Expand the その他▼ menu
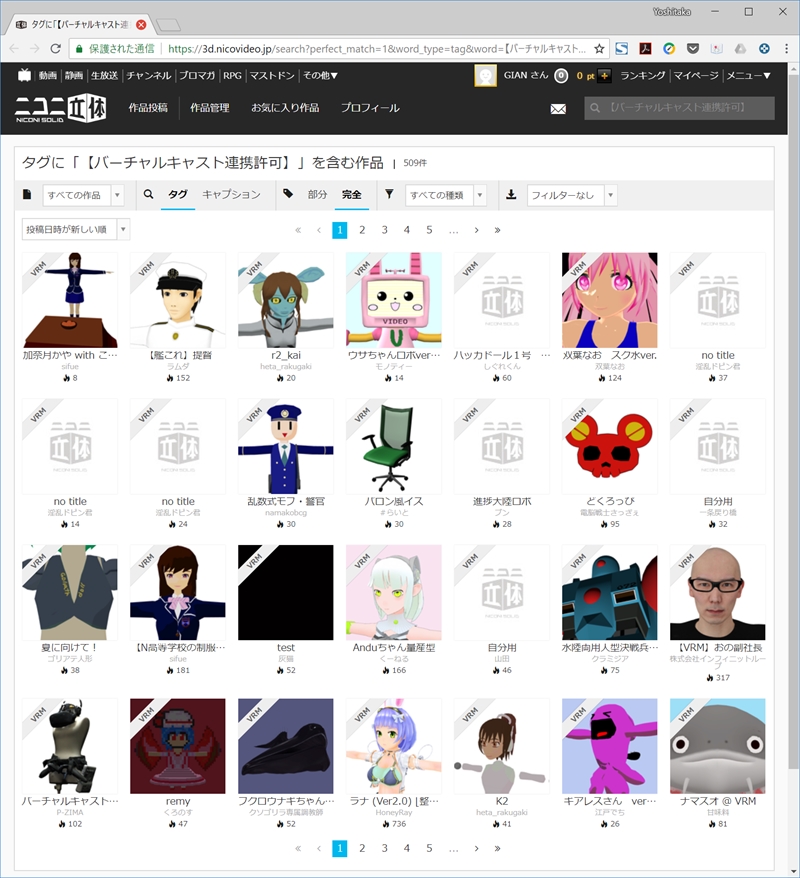This screenshot has height=878, width=800. point(320,76)
